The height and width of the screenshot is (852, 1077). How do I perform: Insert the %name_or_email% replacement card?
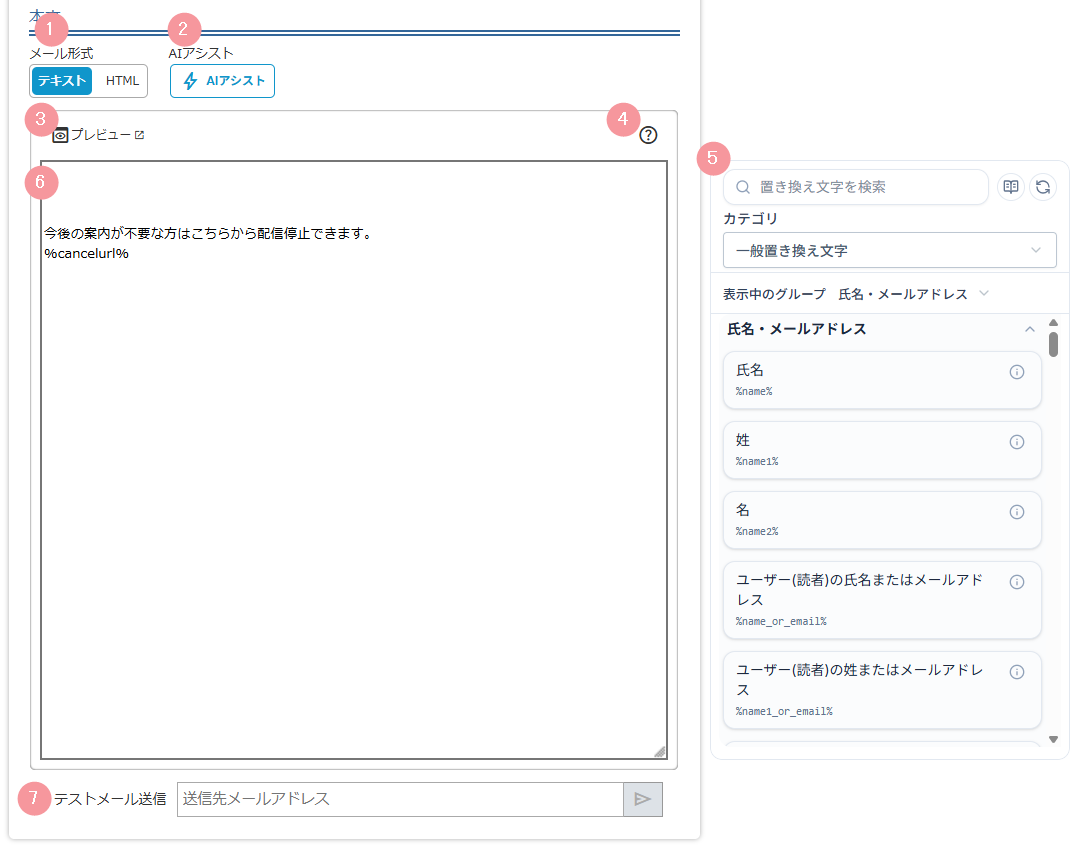click(x=882, y=600)
